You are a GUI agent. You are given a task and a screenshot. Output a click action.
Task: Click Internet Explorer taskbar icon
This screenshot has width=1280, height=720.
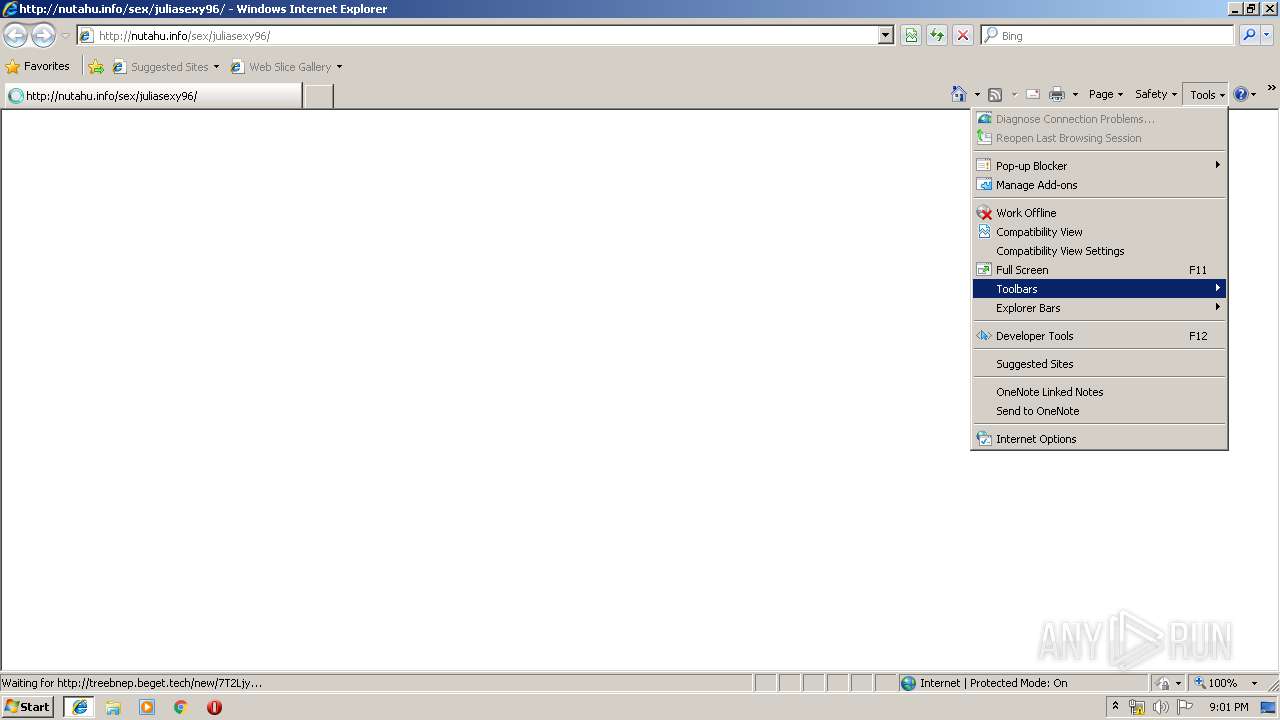(80, 707)
